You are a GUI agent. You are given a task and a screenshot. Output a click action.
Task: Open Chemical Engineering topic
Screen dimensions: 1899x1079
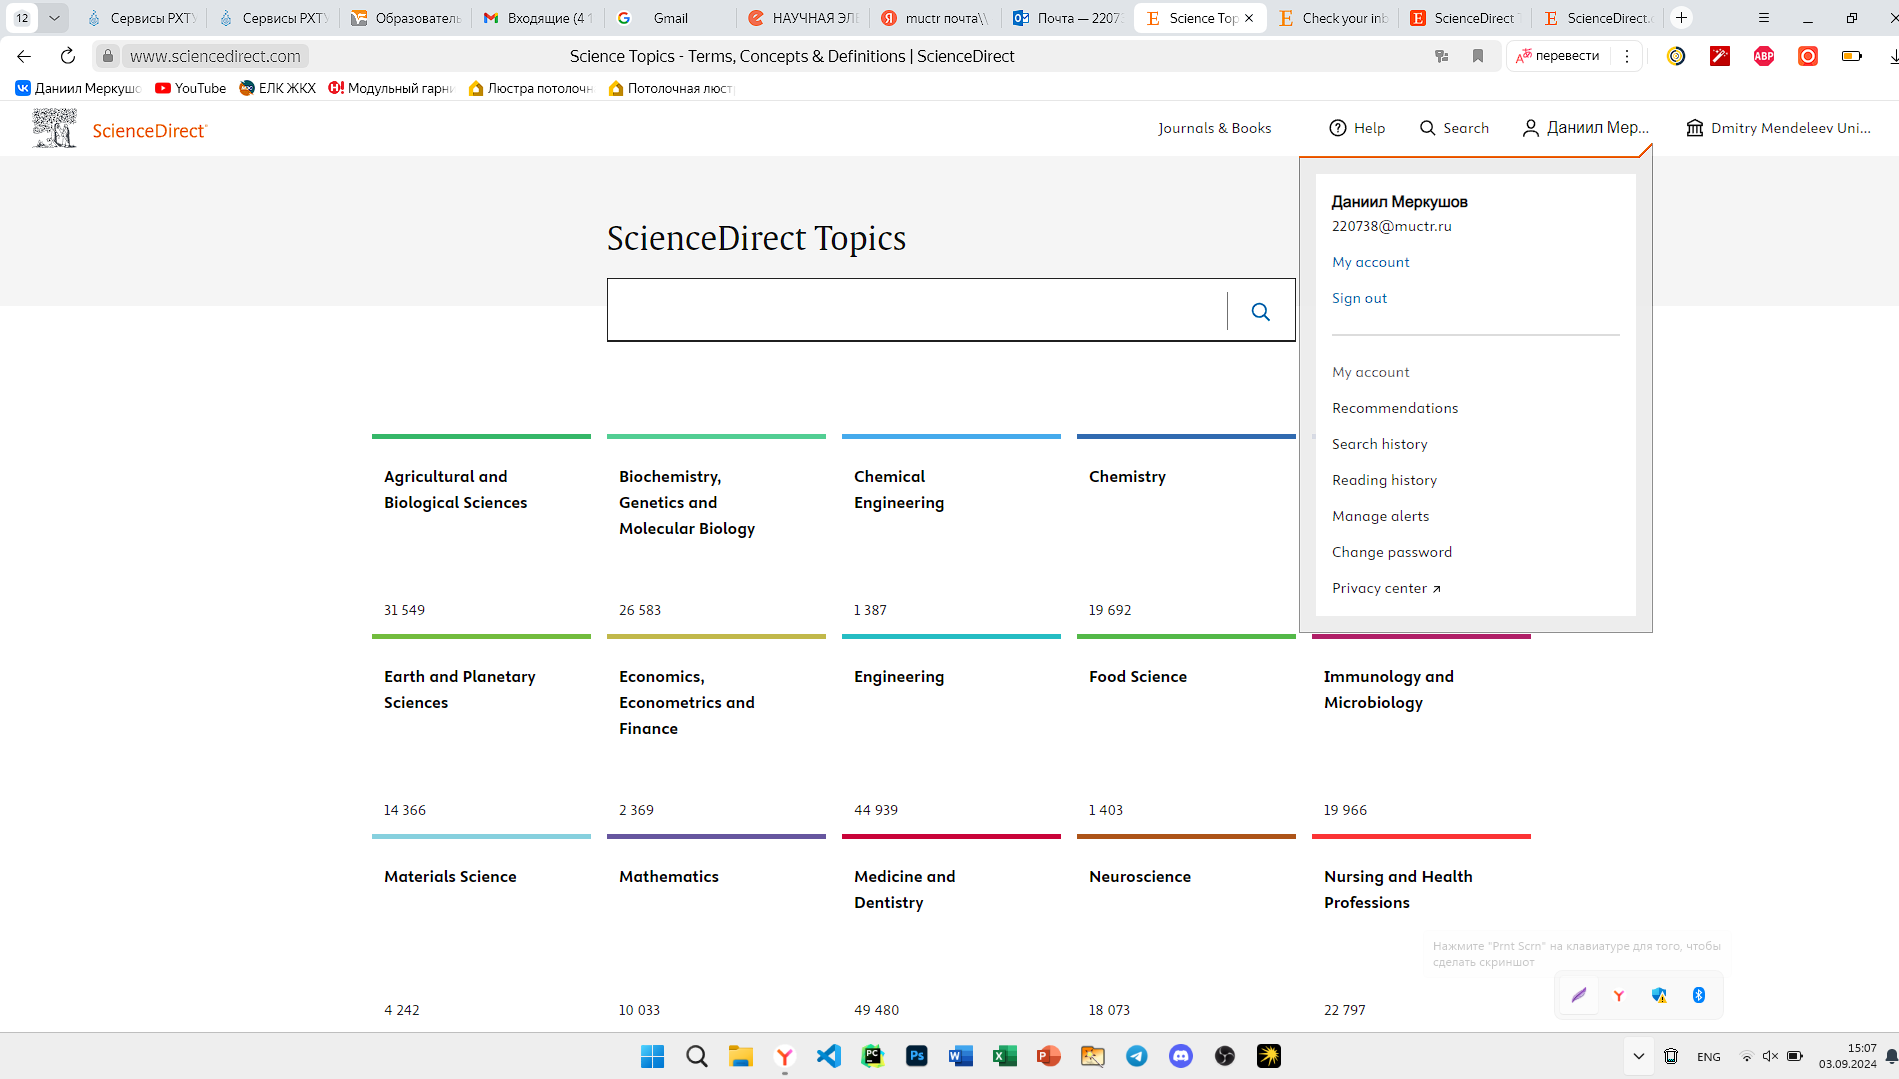[951, 530]
